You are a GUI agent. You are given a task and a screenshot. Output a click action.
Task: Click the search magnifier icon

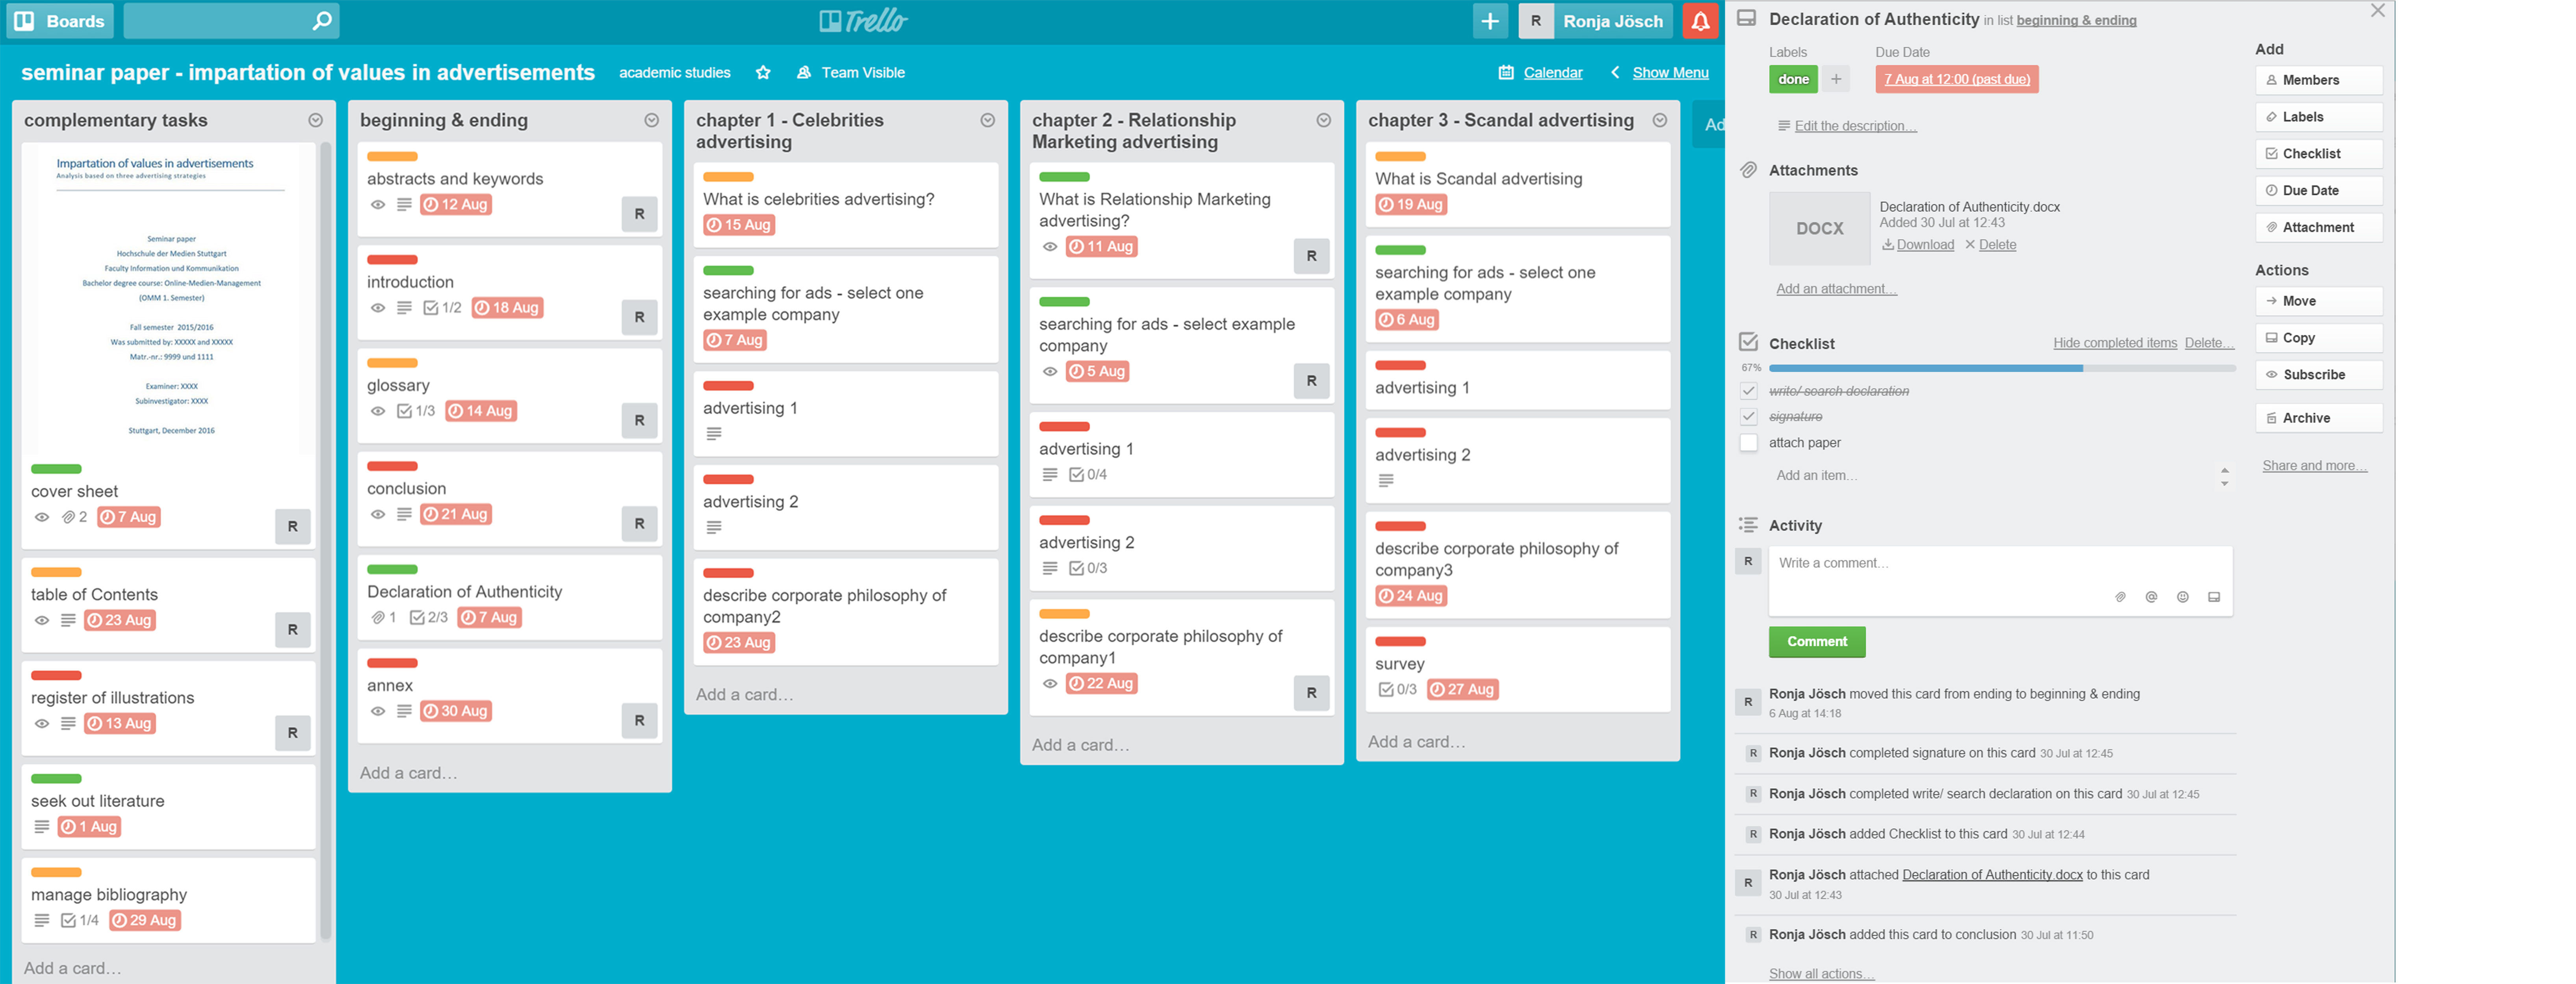(322, 21)
